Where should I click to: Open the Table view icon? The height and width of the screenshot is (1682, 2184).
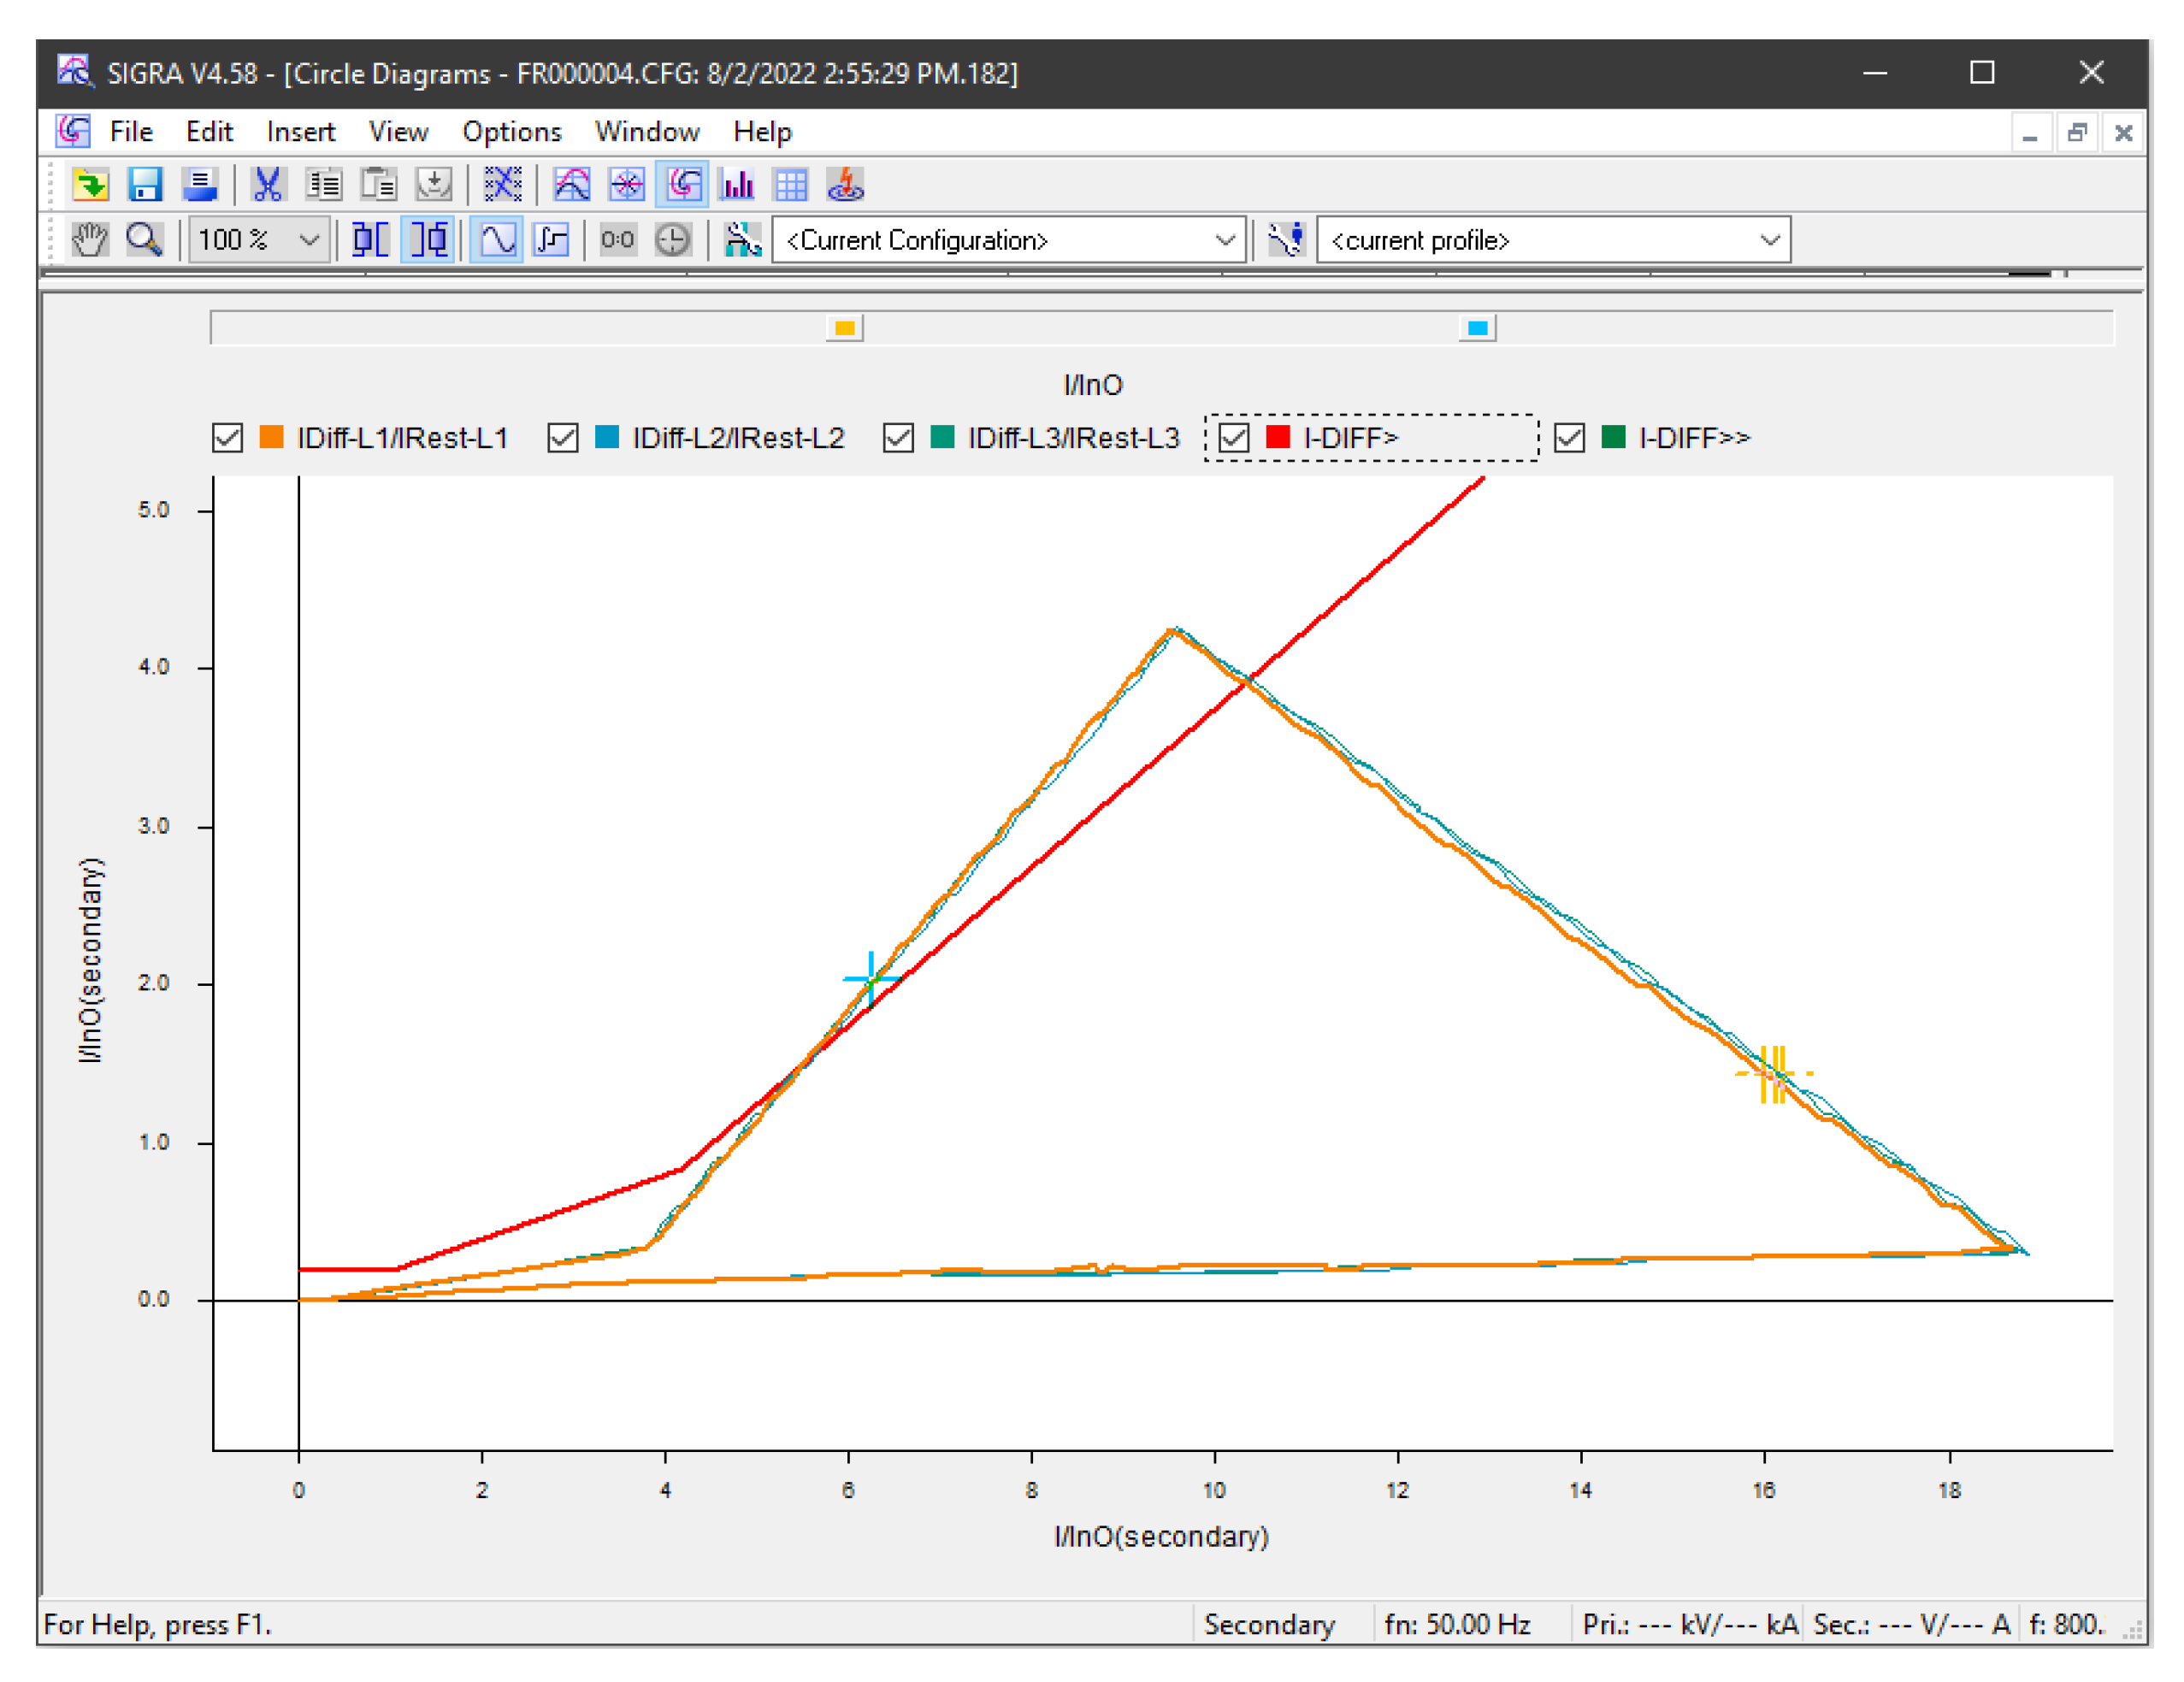click(791, 185)
